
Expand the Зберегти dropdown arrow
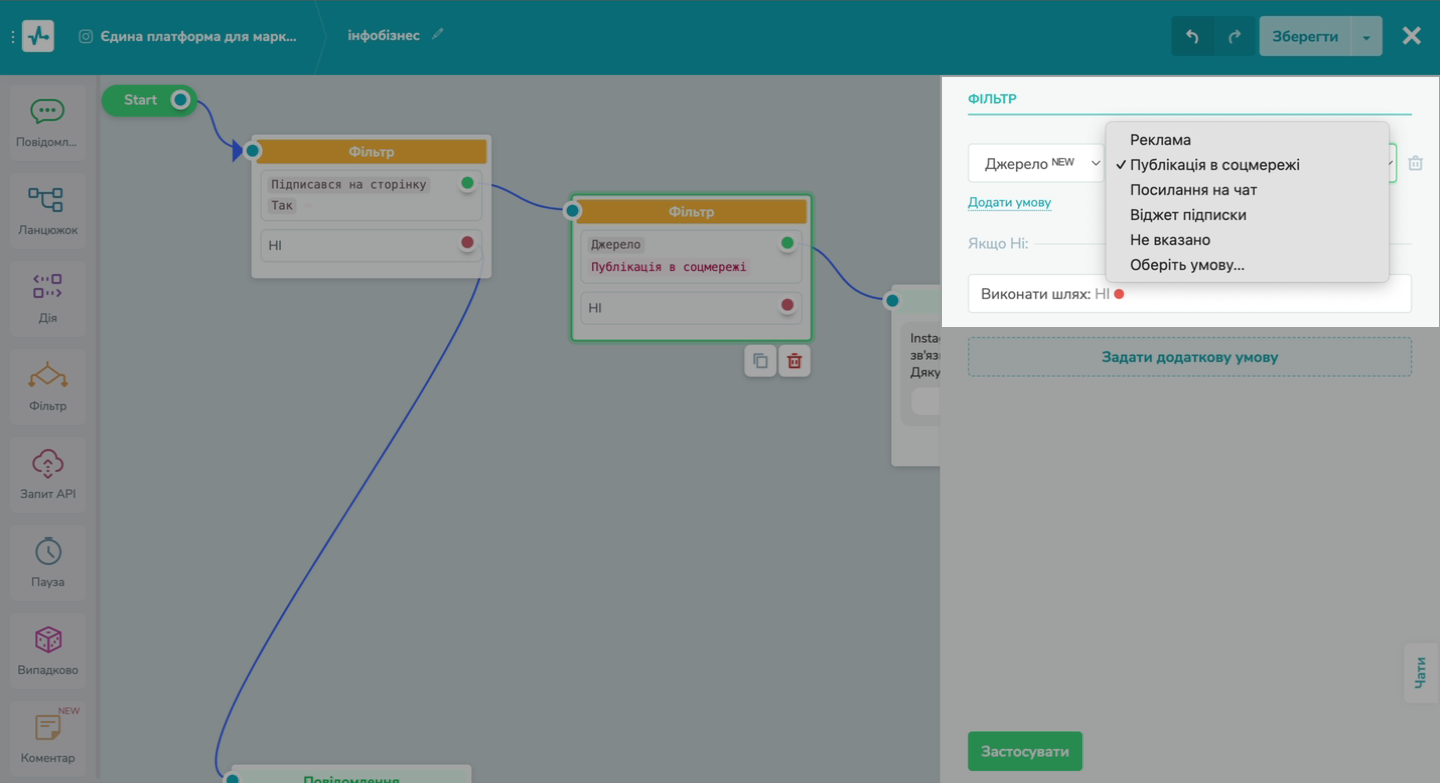(1366, 37)
